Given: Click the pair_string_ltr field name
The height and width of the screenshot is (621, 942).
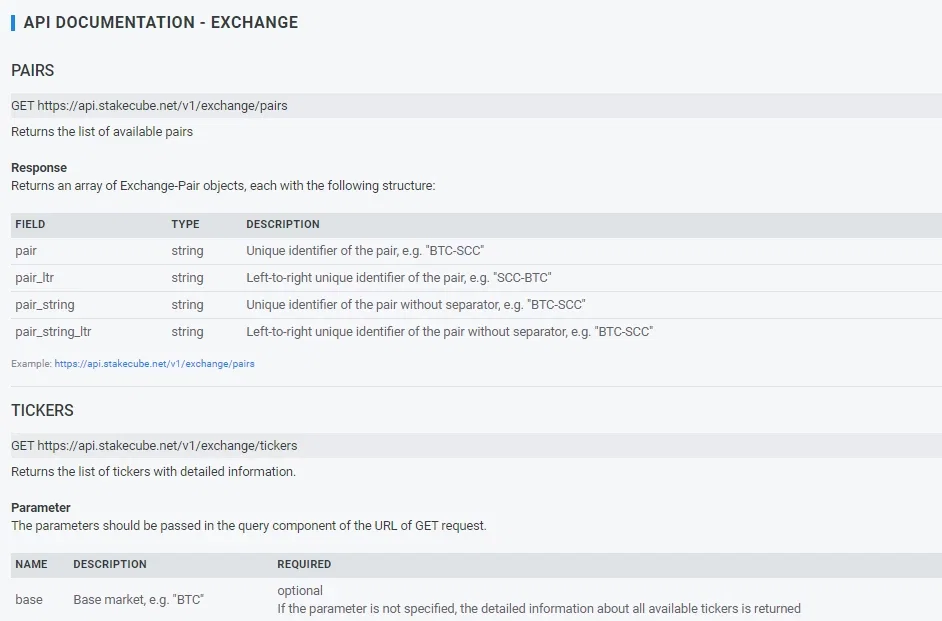Looking at the screenshot, I should [x=53, y=332].
